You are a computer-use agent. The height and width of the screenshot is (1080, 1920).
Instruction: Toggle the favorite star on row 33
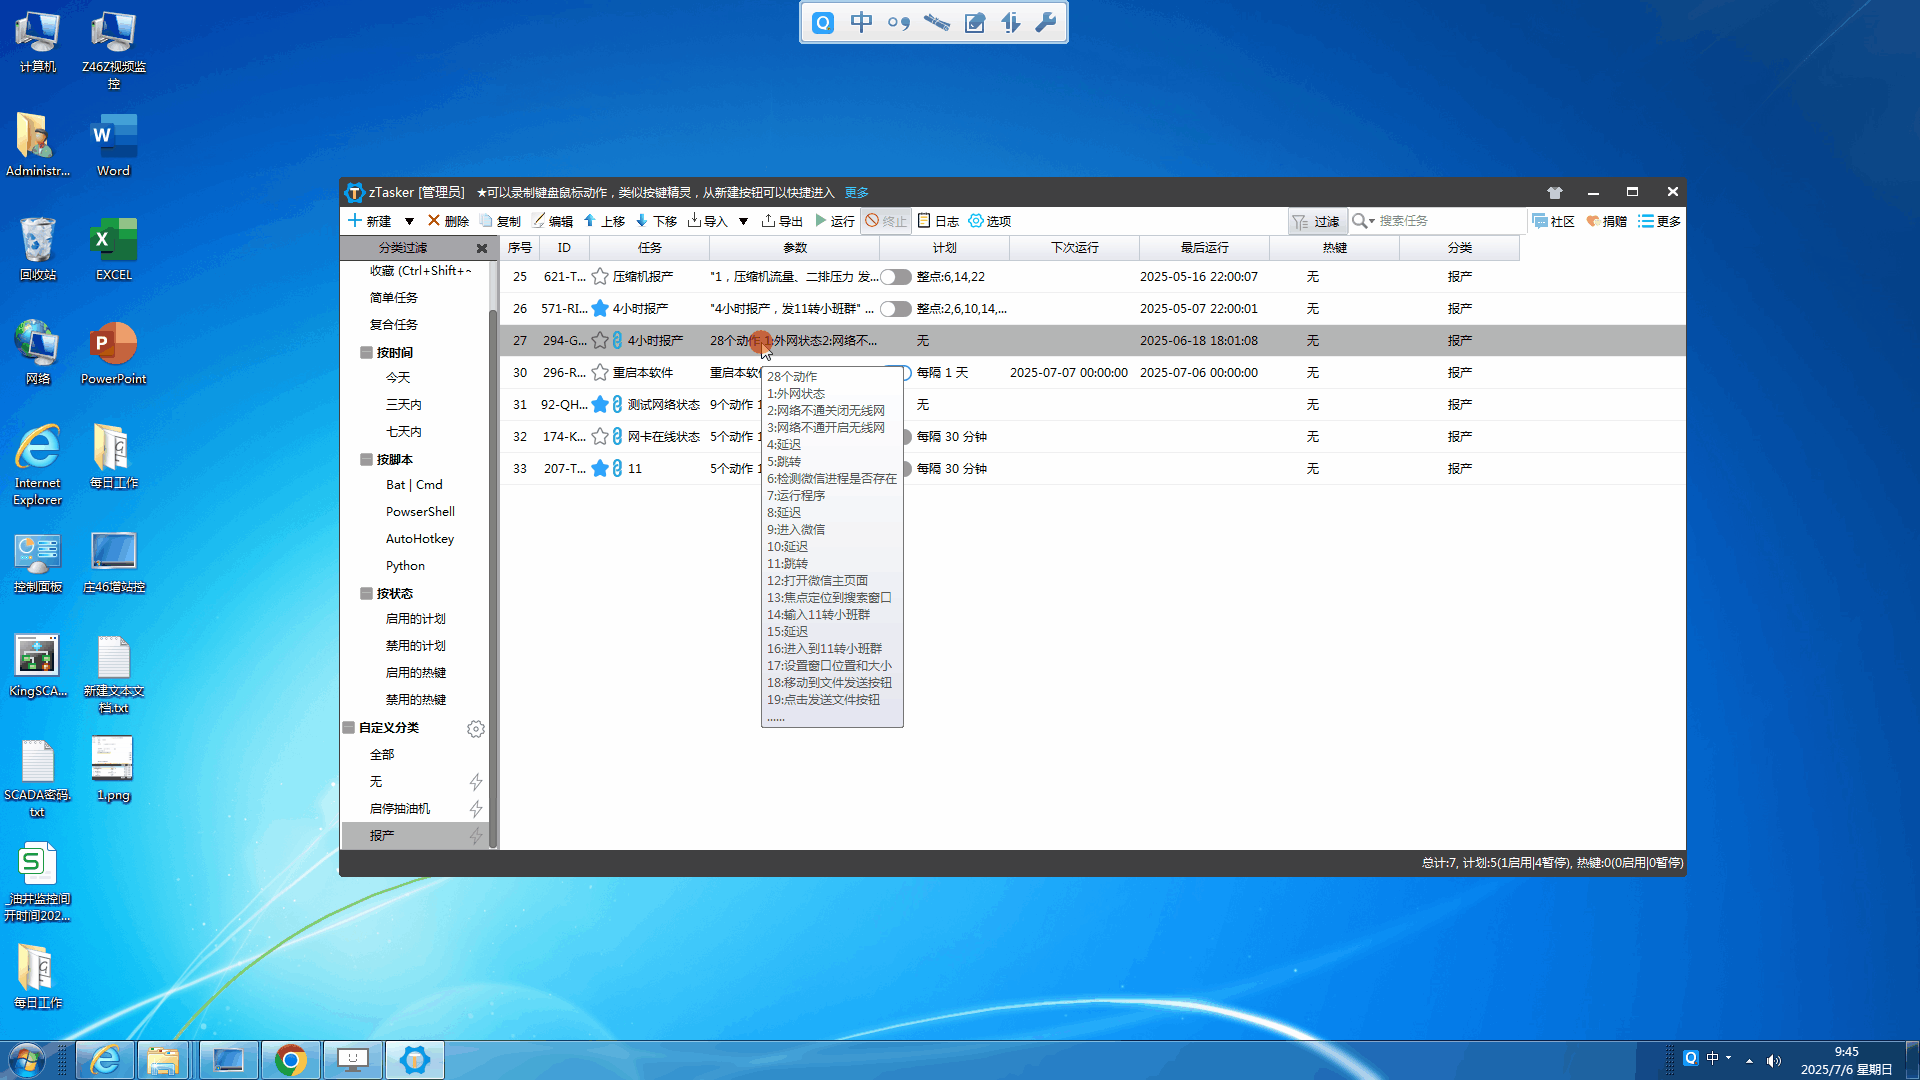[x=600, y=468]
